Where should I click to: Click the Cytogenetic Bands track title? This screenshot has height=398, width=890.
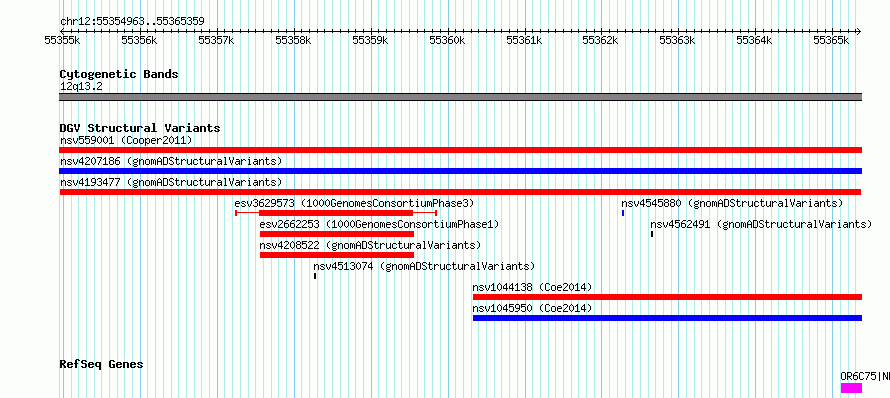[119, 74]
